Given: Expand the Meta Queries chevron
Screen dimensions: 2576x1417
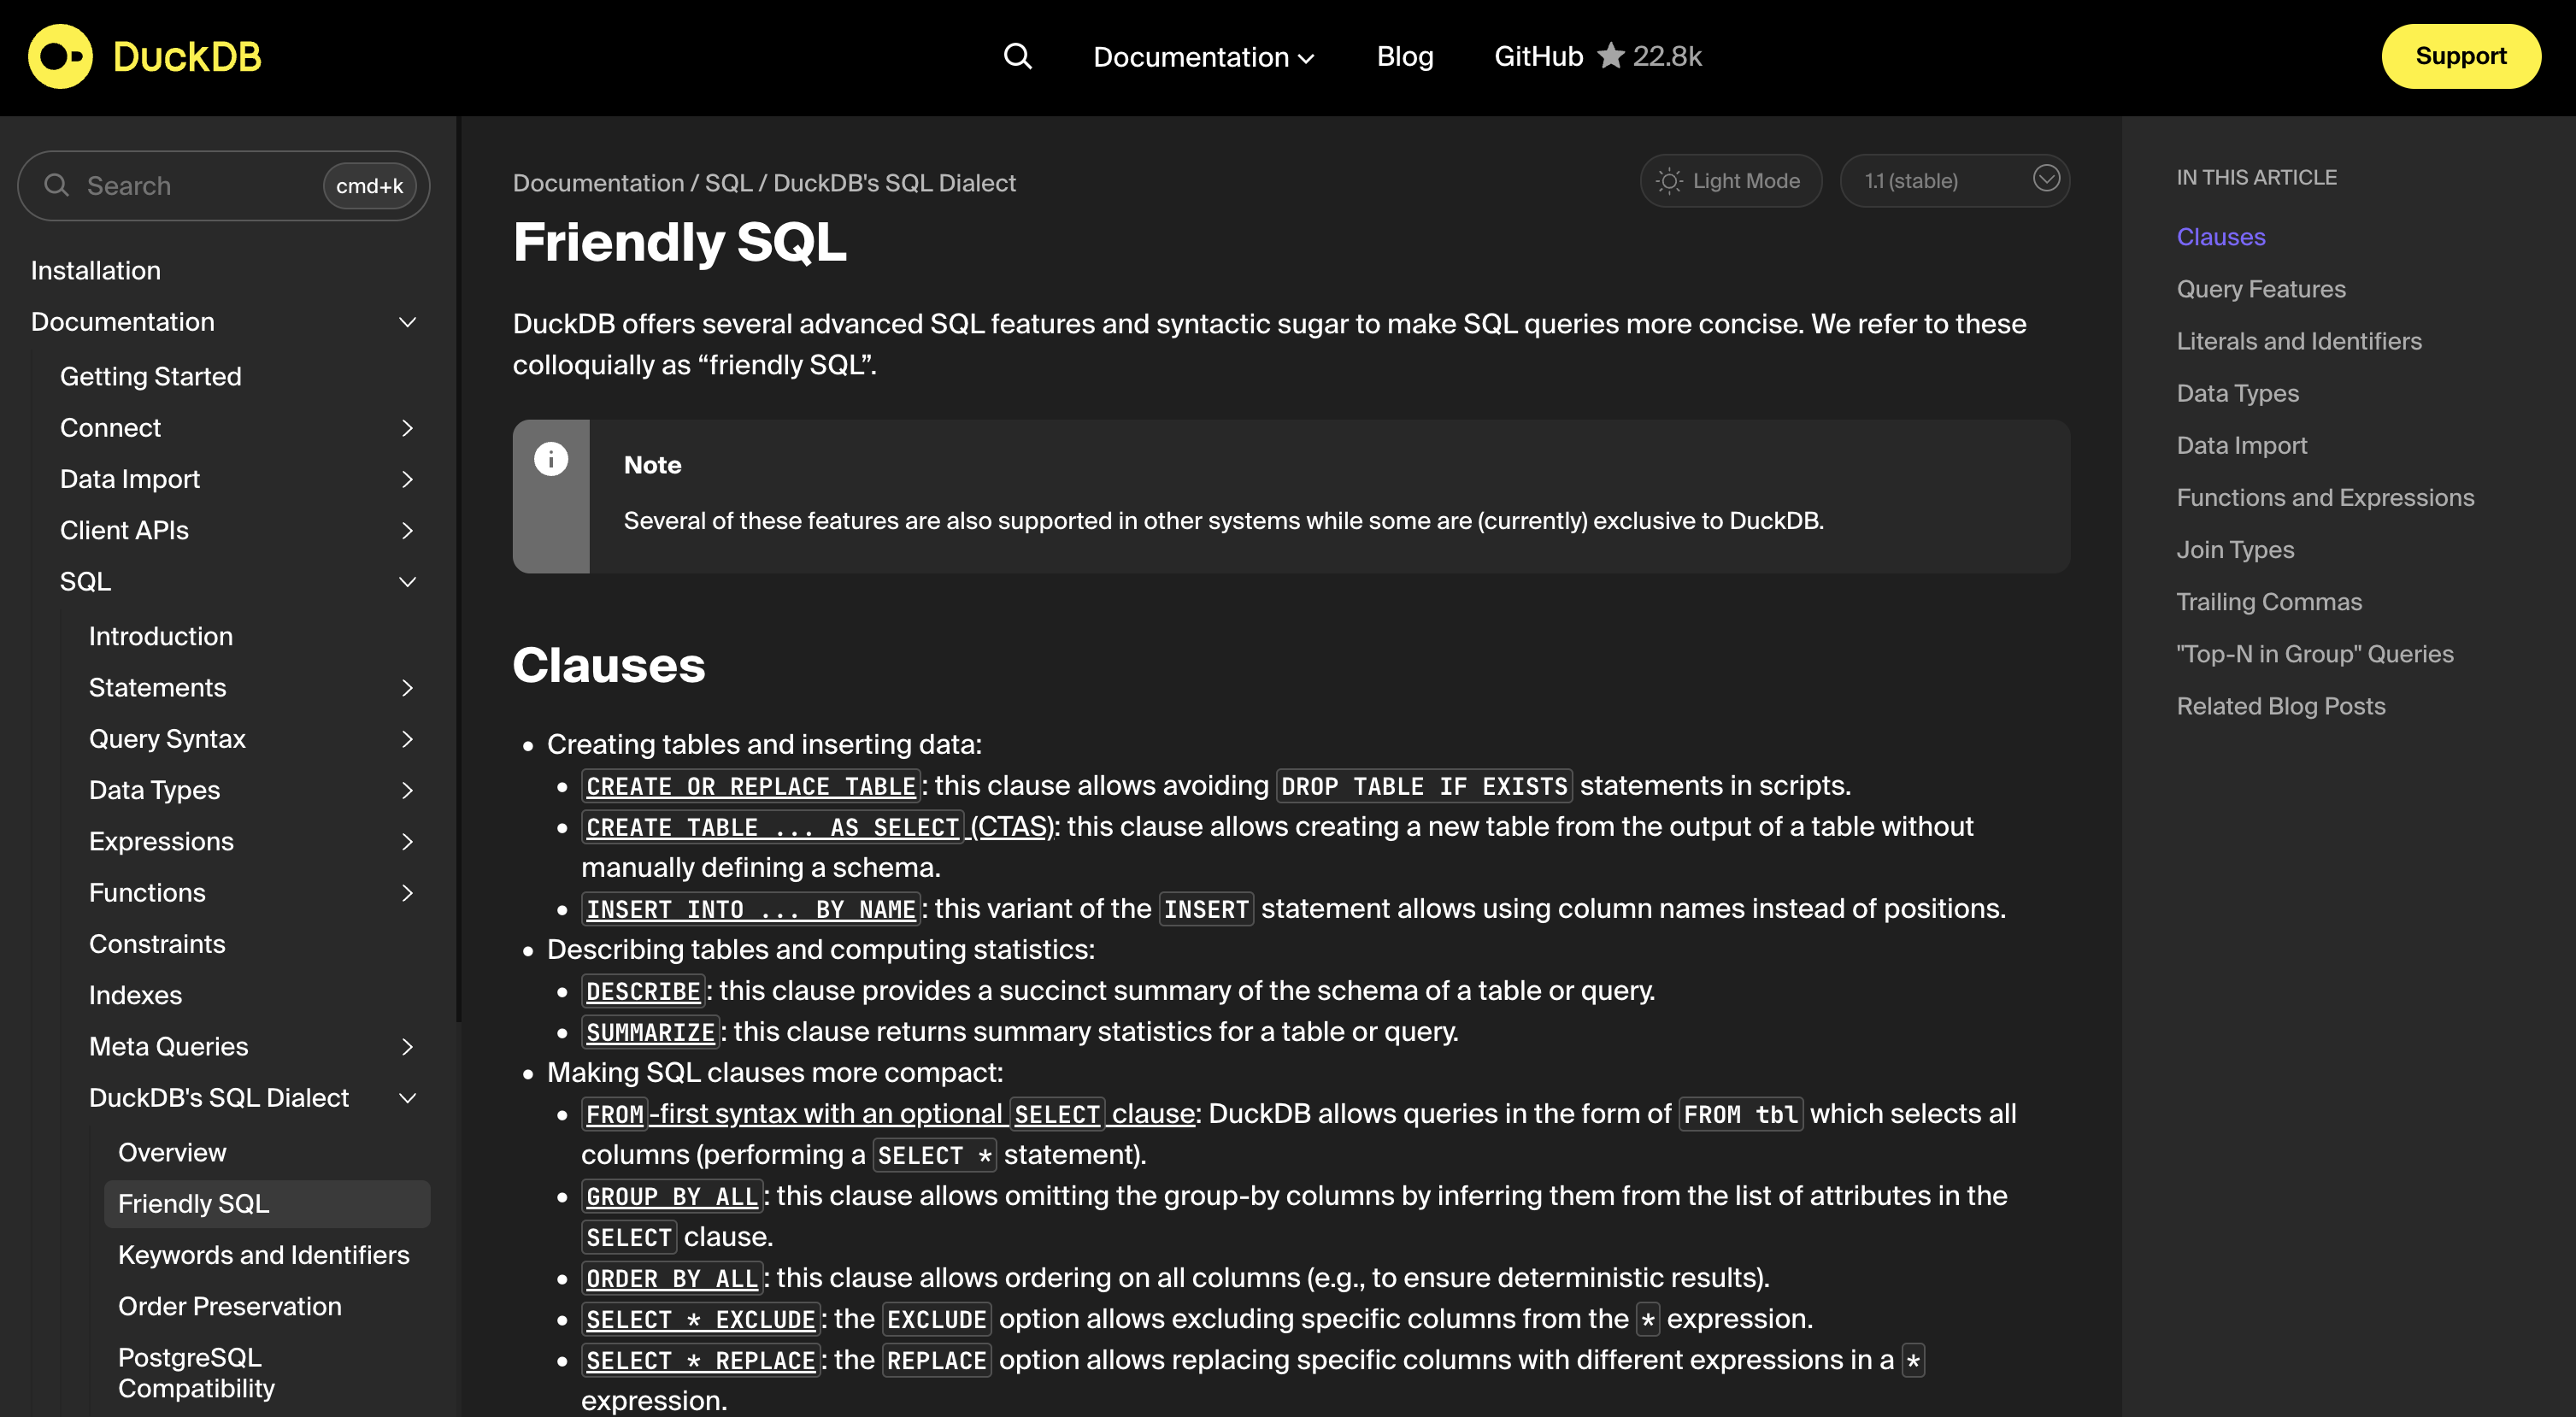Looking at the screenshot, I should click(x=407, y=1047).
